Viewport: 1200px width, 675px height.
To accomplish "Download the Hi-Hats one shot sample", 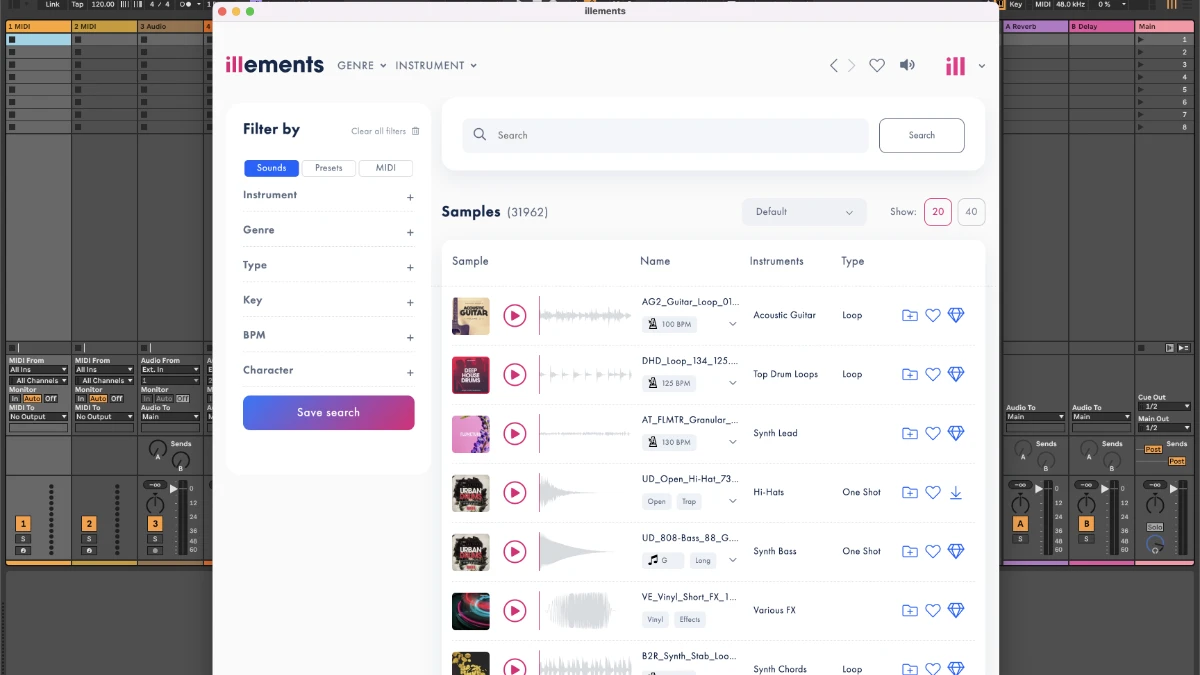I will click(956, 492).
